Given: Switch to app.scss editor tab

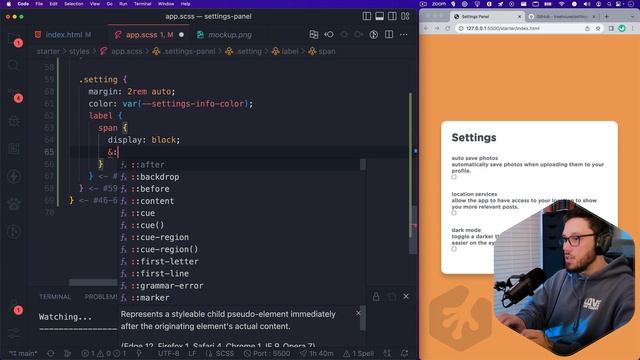Looking at the screenshot, I should click(149, 35).
